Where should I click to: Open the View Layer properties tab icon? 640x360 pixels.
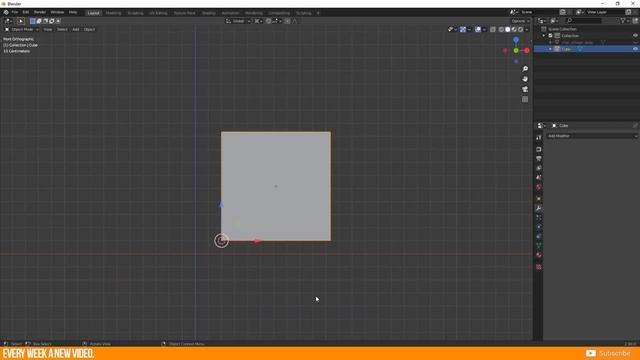coord(539,168)
